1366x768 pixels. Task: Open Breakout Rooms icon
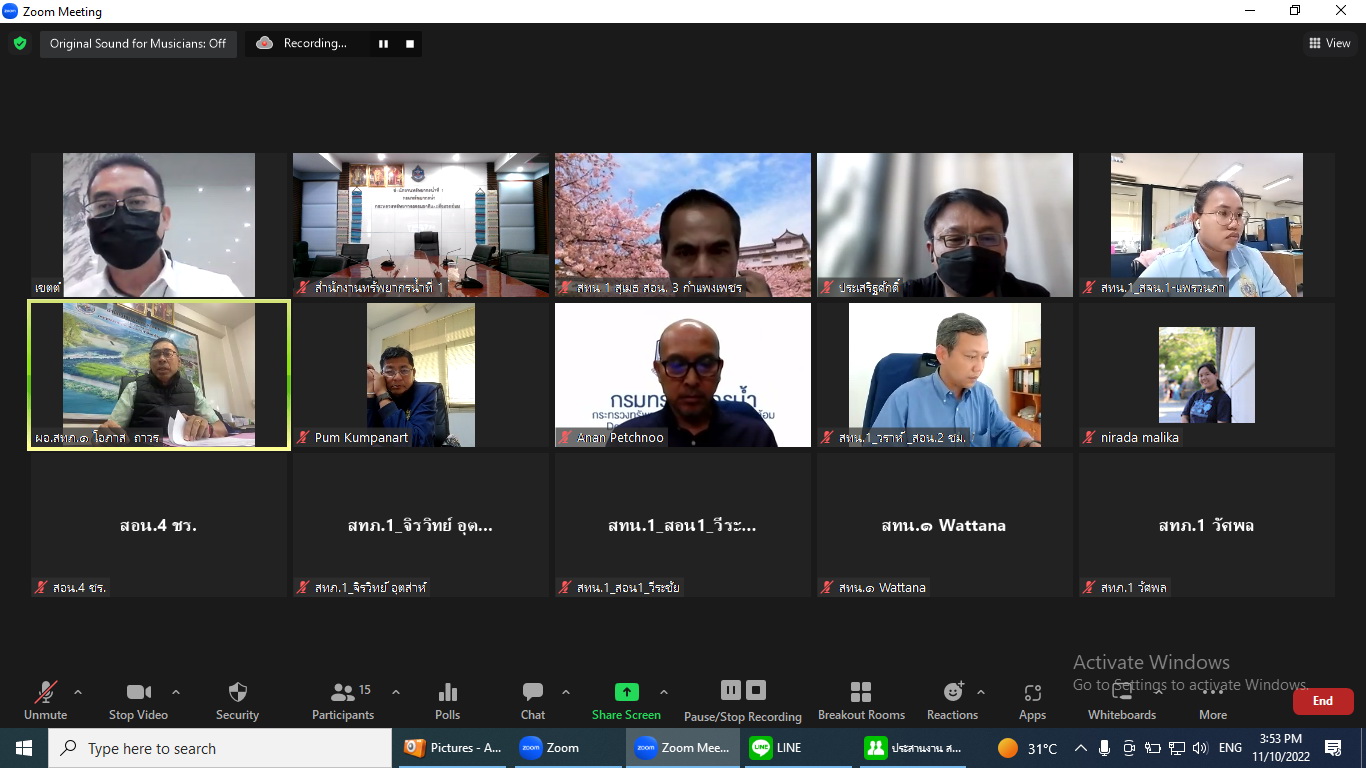pyautogui.click(x=860, y=692)
